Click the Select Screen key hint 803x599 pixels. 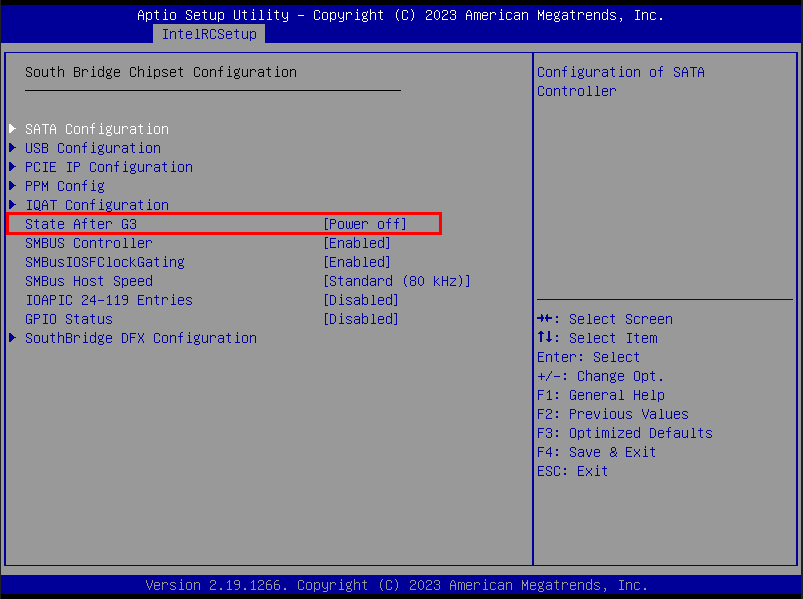605,319
